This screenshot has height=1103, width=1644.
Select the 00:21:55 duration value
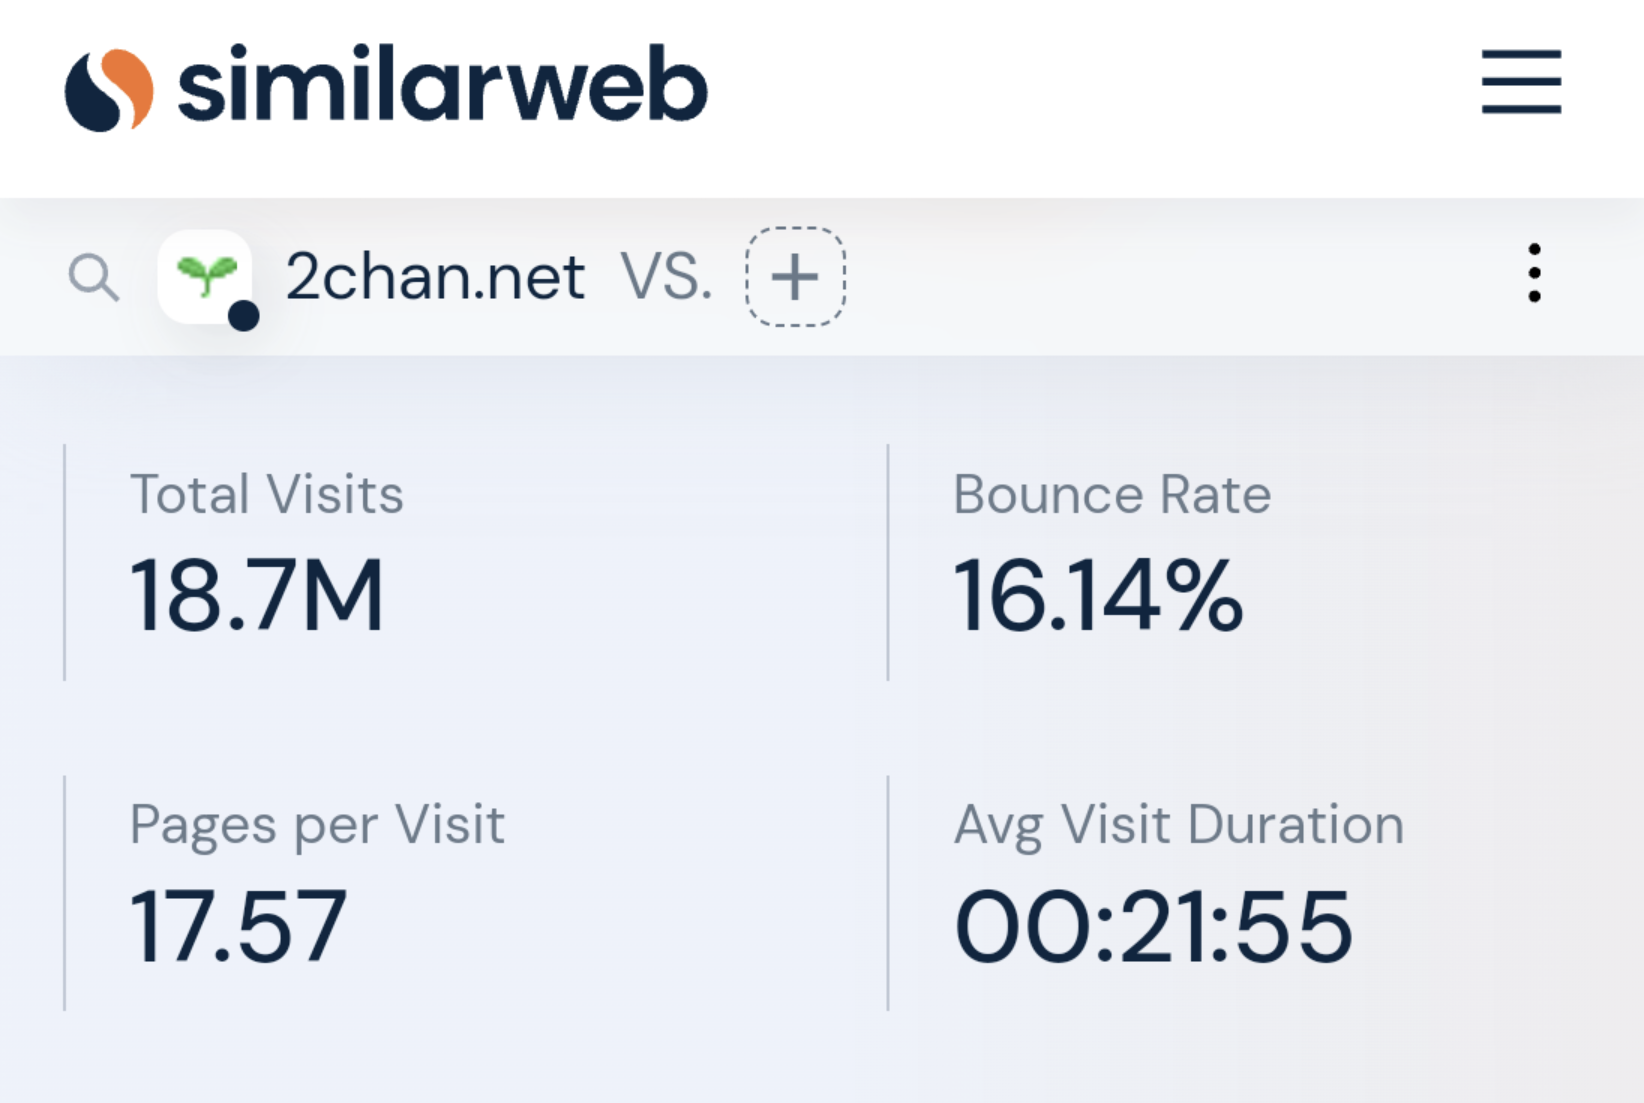coord(1154,927)
